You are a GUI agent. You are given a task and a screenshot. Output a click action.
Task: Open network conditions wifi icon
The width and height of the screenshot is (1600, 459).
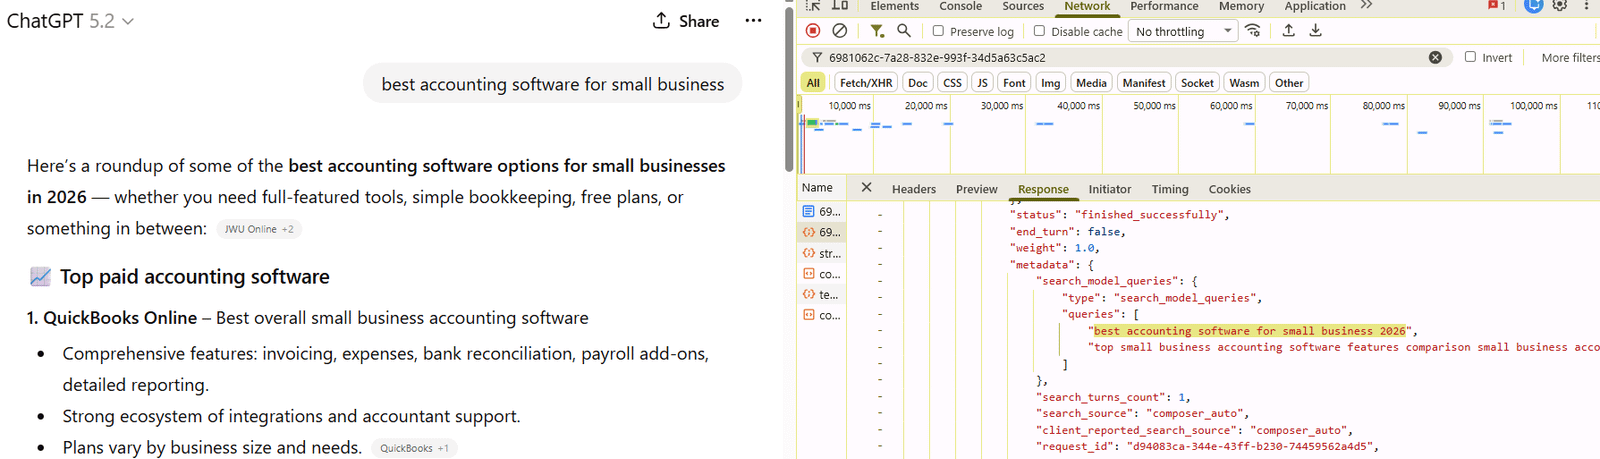[x=1253, y=31]
